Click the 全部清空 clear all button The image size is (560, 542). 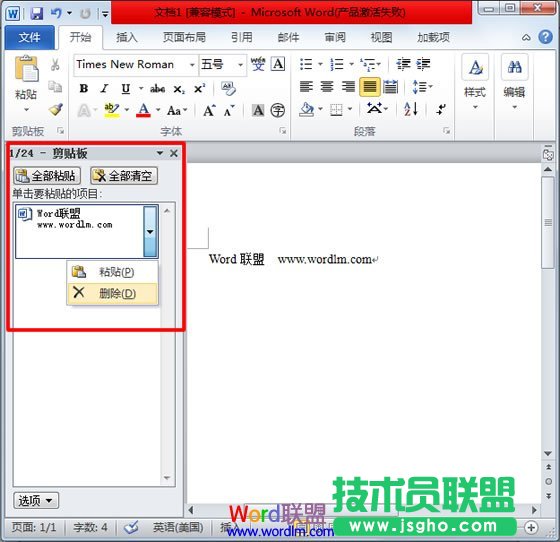(124, 175)
